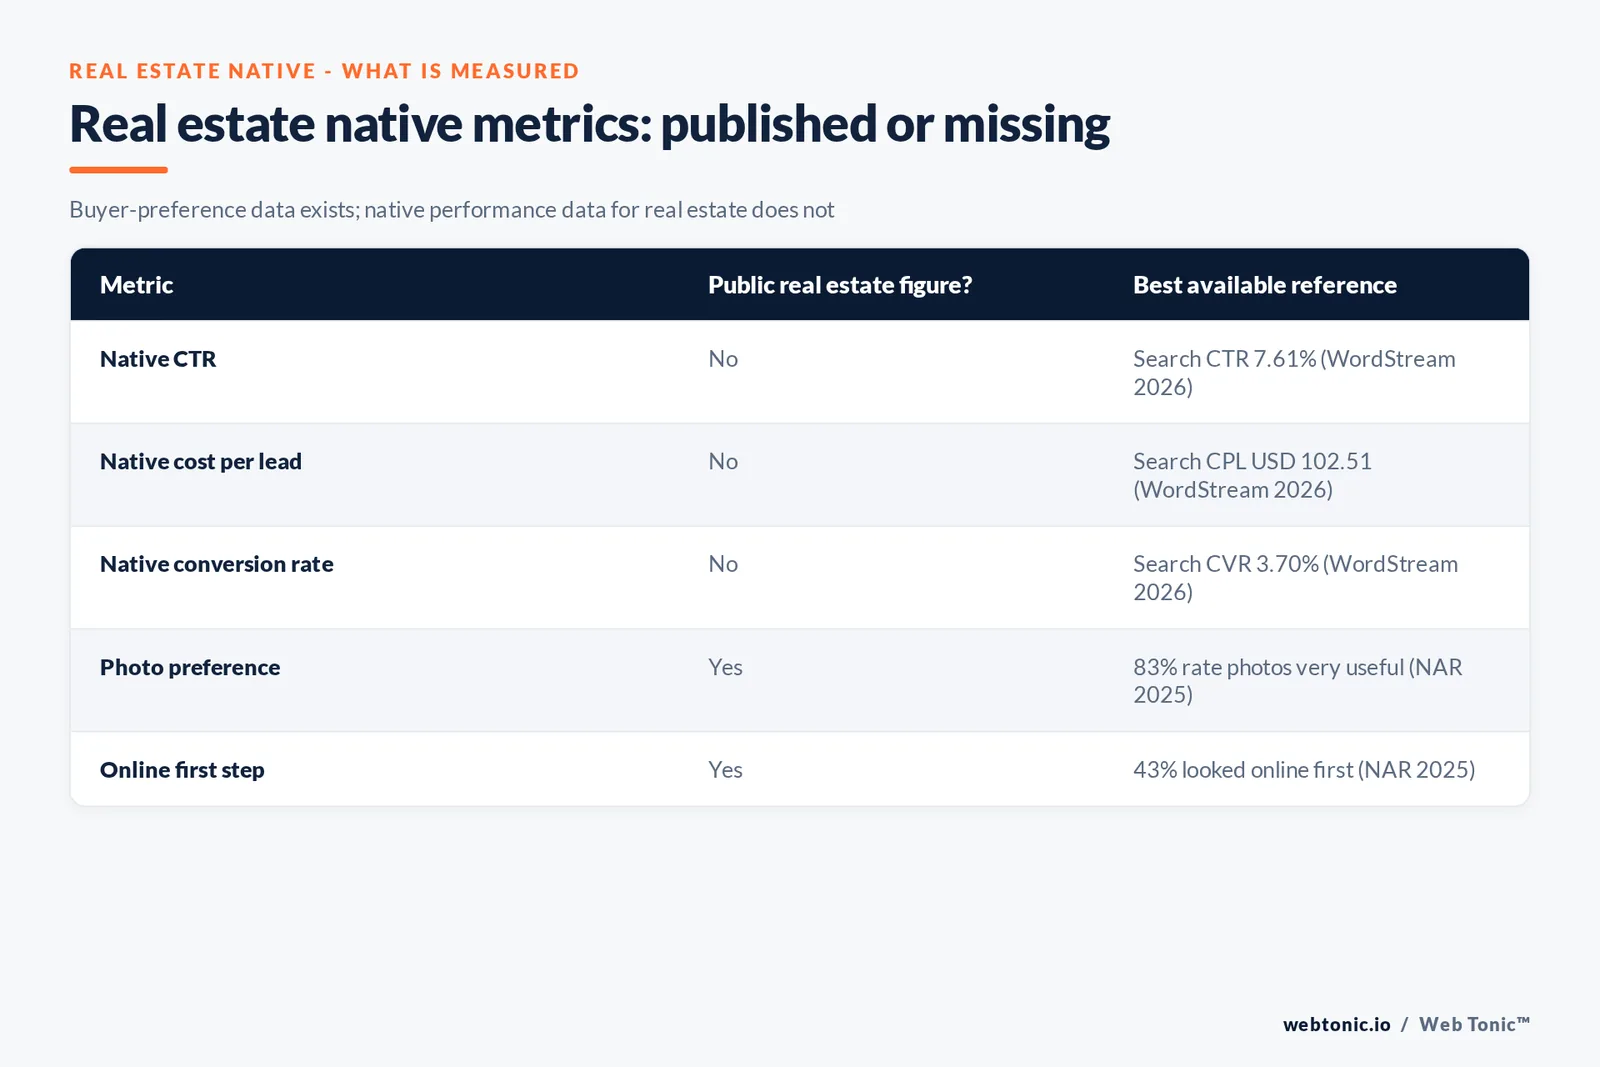Image resolution: width=1600 pixels, height=1067 pixels.
Task: Click the main title 'Real estate native metrics'
Action: pos(589,125)
